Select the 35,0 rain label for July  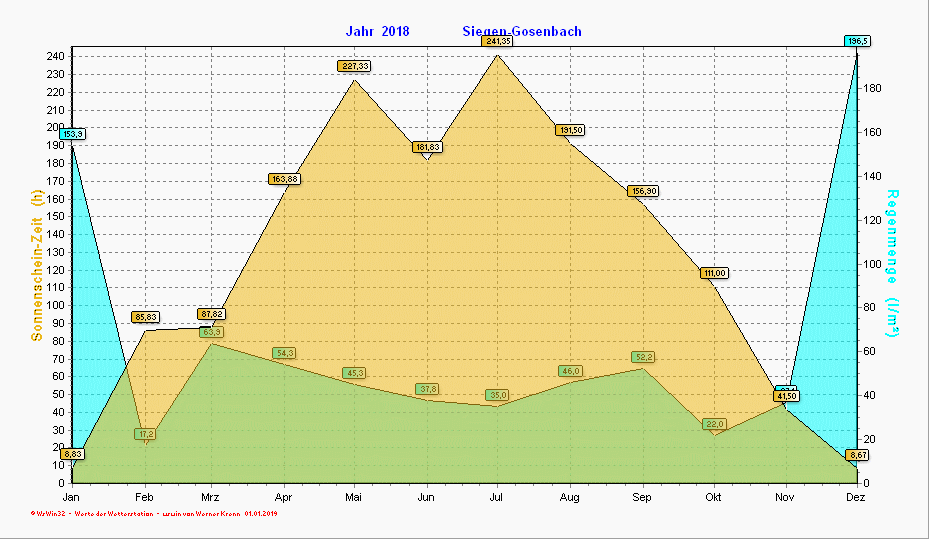(497, 395)
